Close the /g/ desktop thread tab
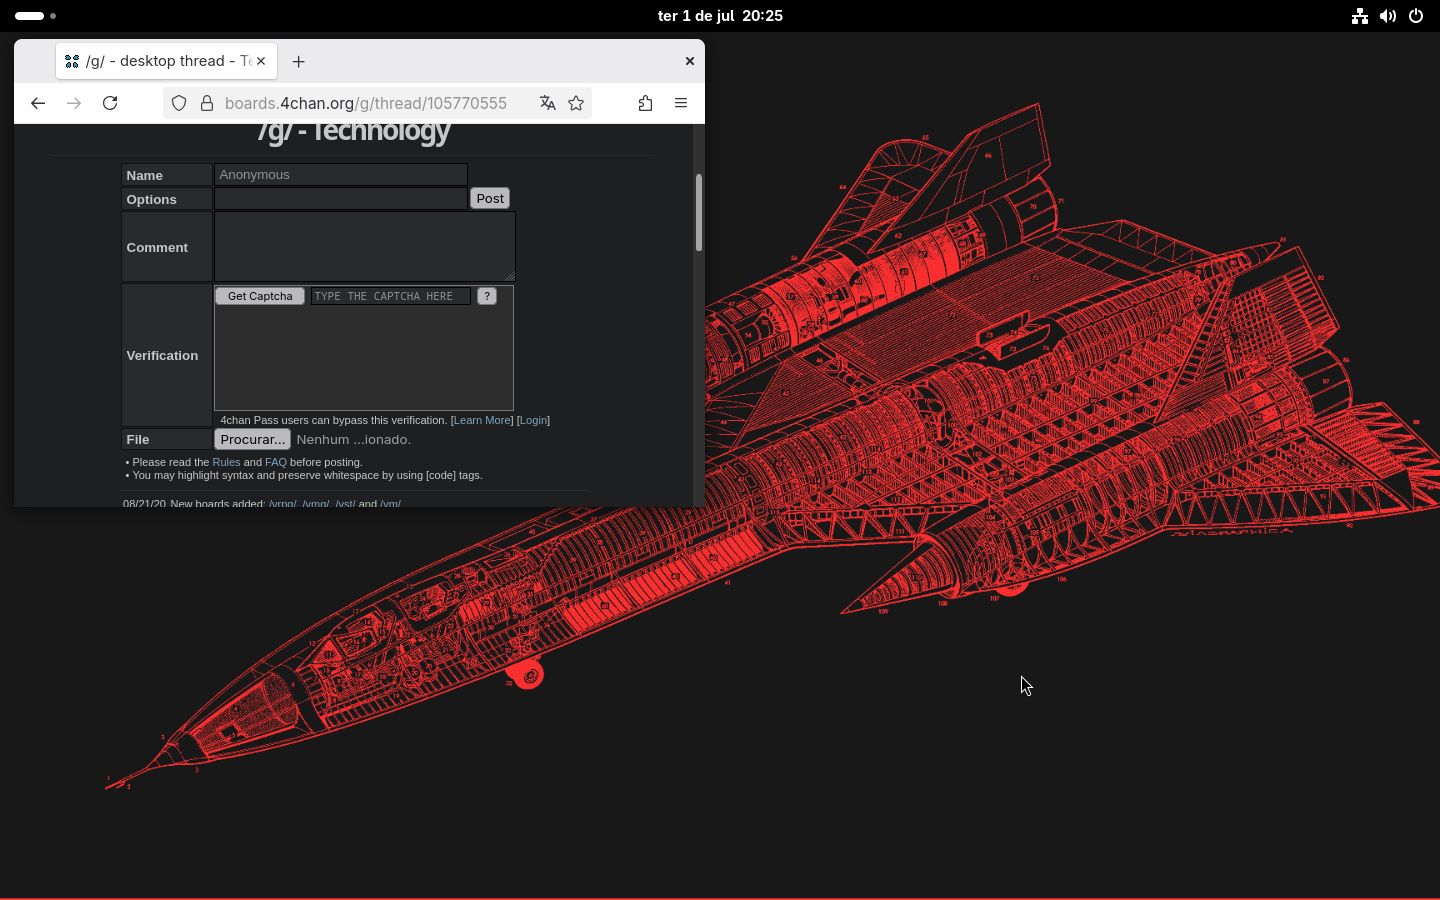Screen dimensions: 1440x900 [x=261, y=61]
